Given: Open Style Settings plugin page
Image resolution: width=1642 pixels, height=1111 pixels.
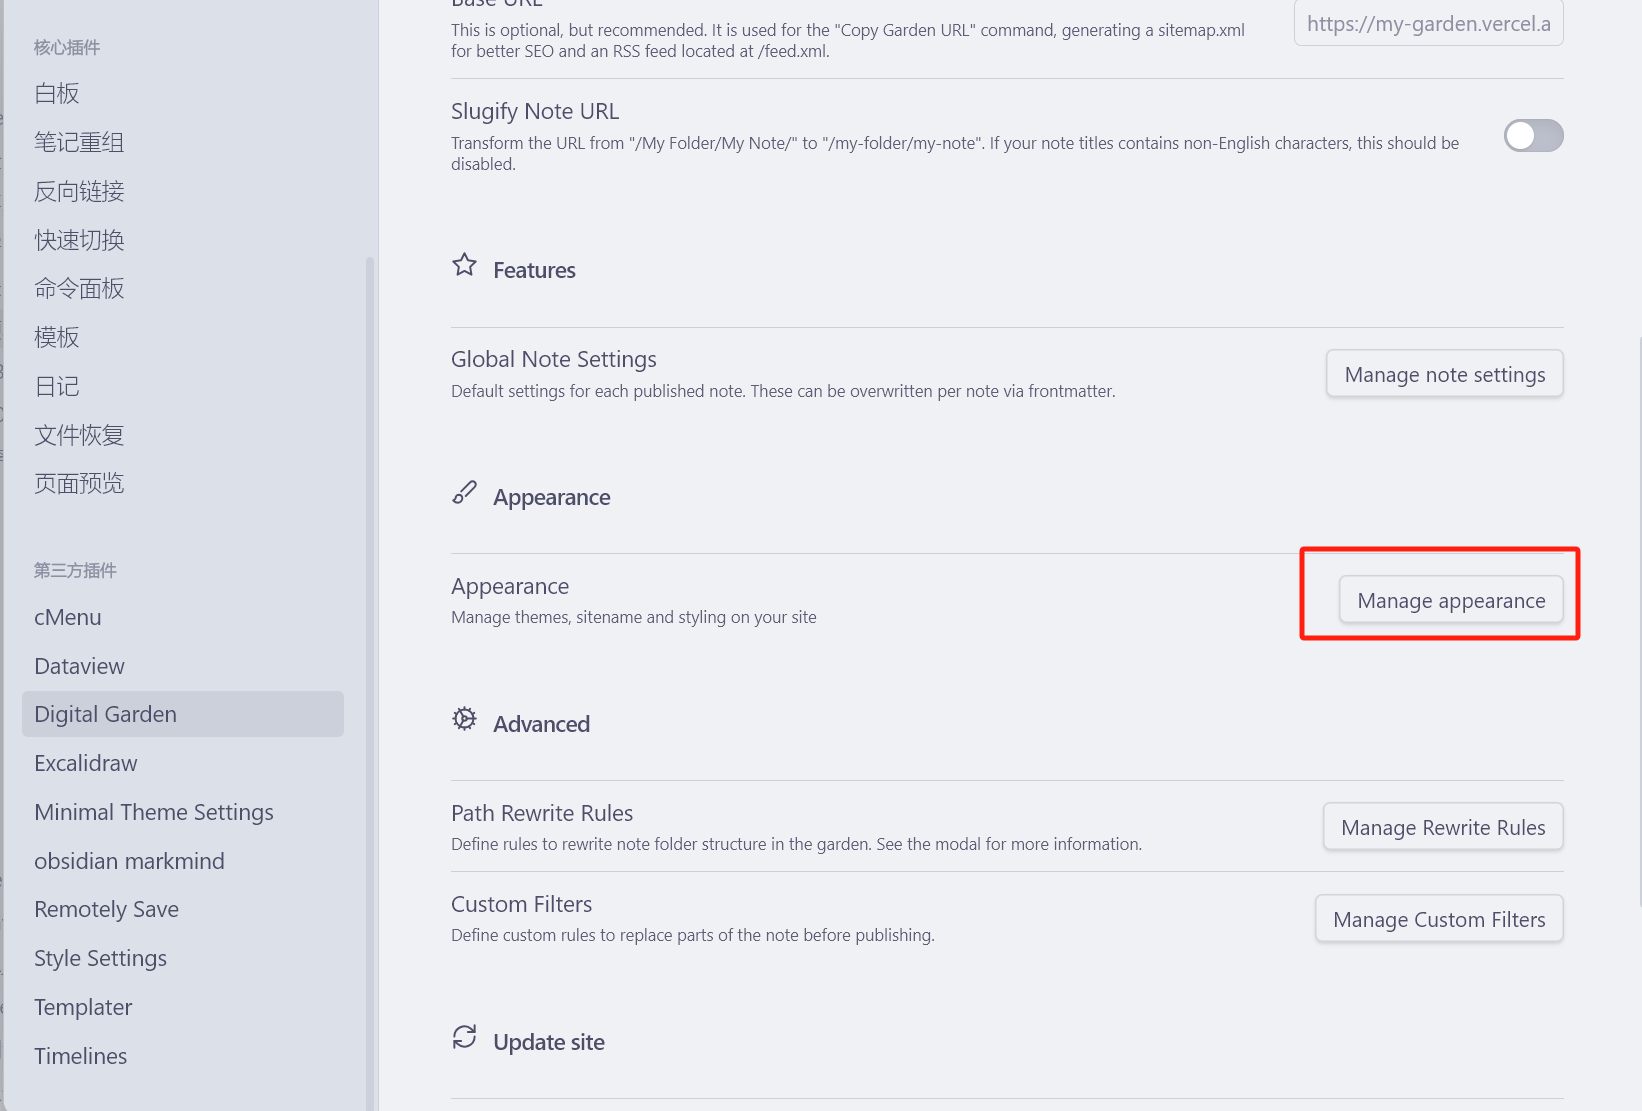Looking at the screenshot, I should click(x=101, y=958).
